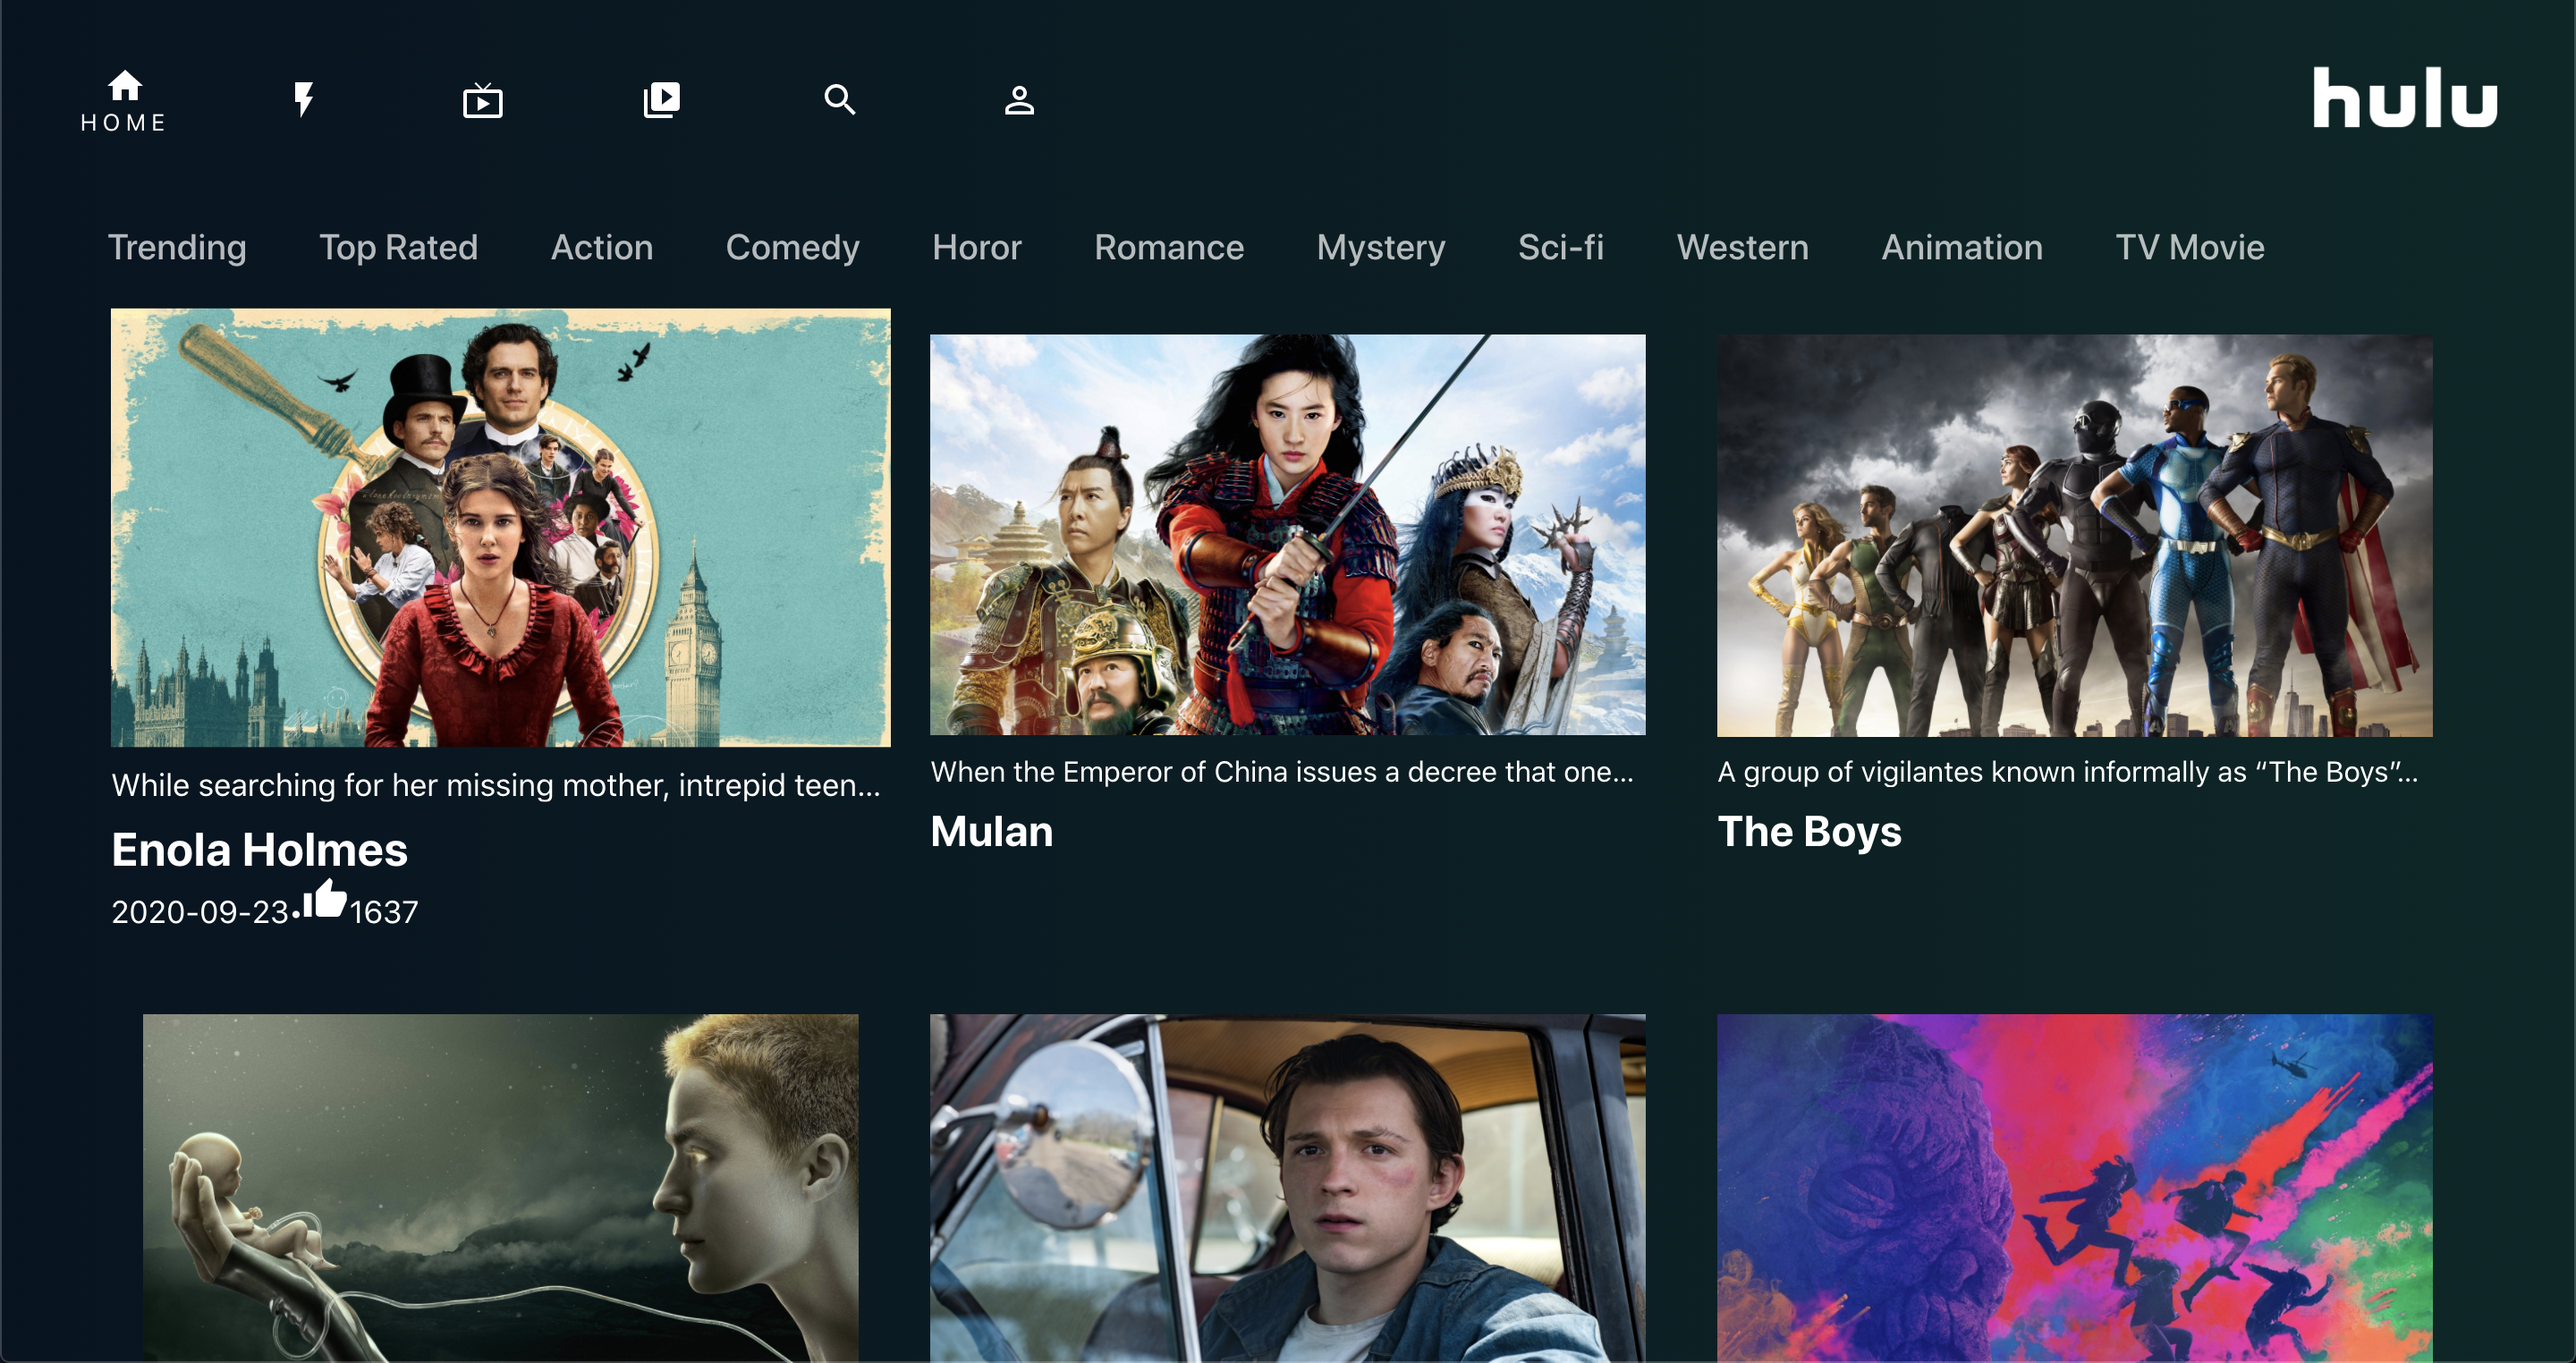Open the account profile icon
2576x1363 pixels.
pos(1019,100)
